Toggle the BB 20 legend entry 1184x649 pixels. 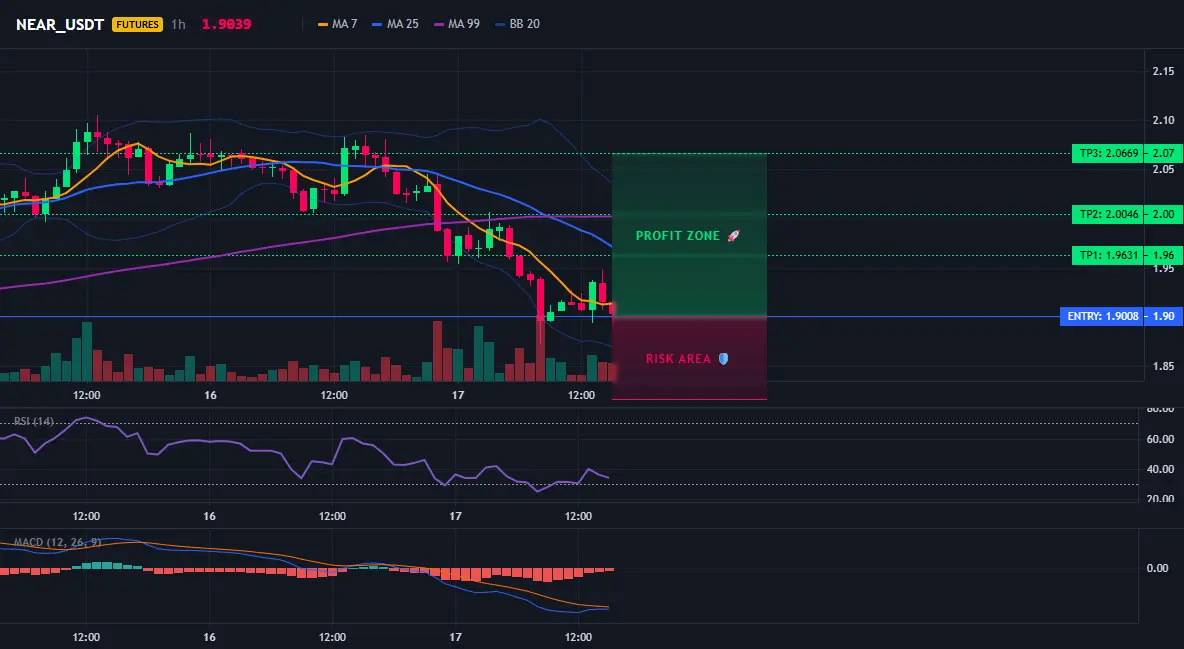tap(517, 24)
